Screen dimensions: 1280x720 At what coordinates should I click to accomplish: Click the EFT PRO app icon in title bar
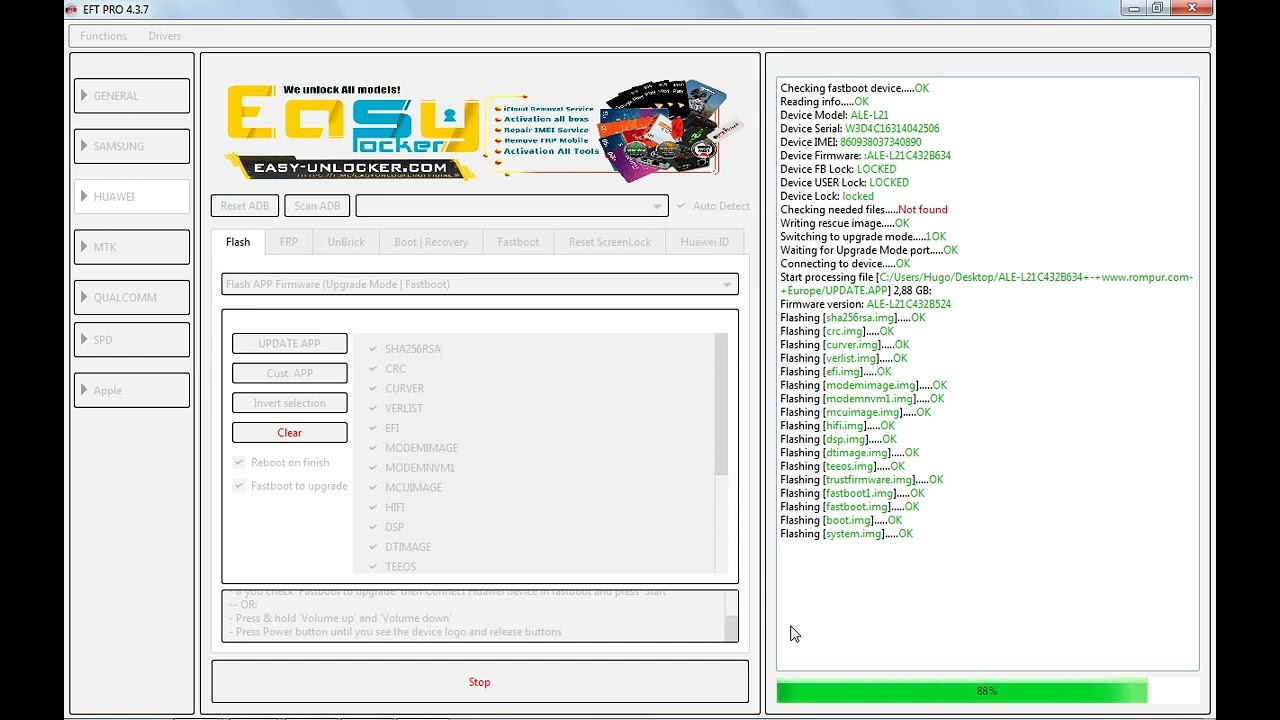tap(71, 9)
